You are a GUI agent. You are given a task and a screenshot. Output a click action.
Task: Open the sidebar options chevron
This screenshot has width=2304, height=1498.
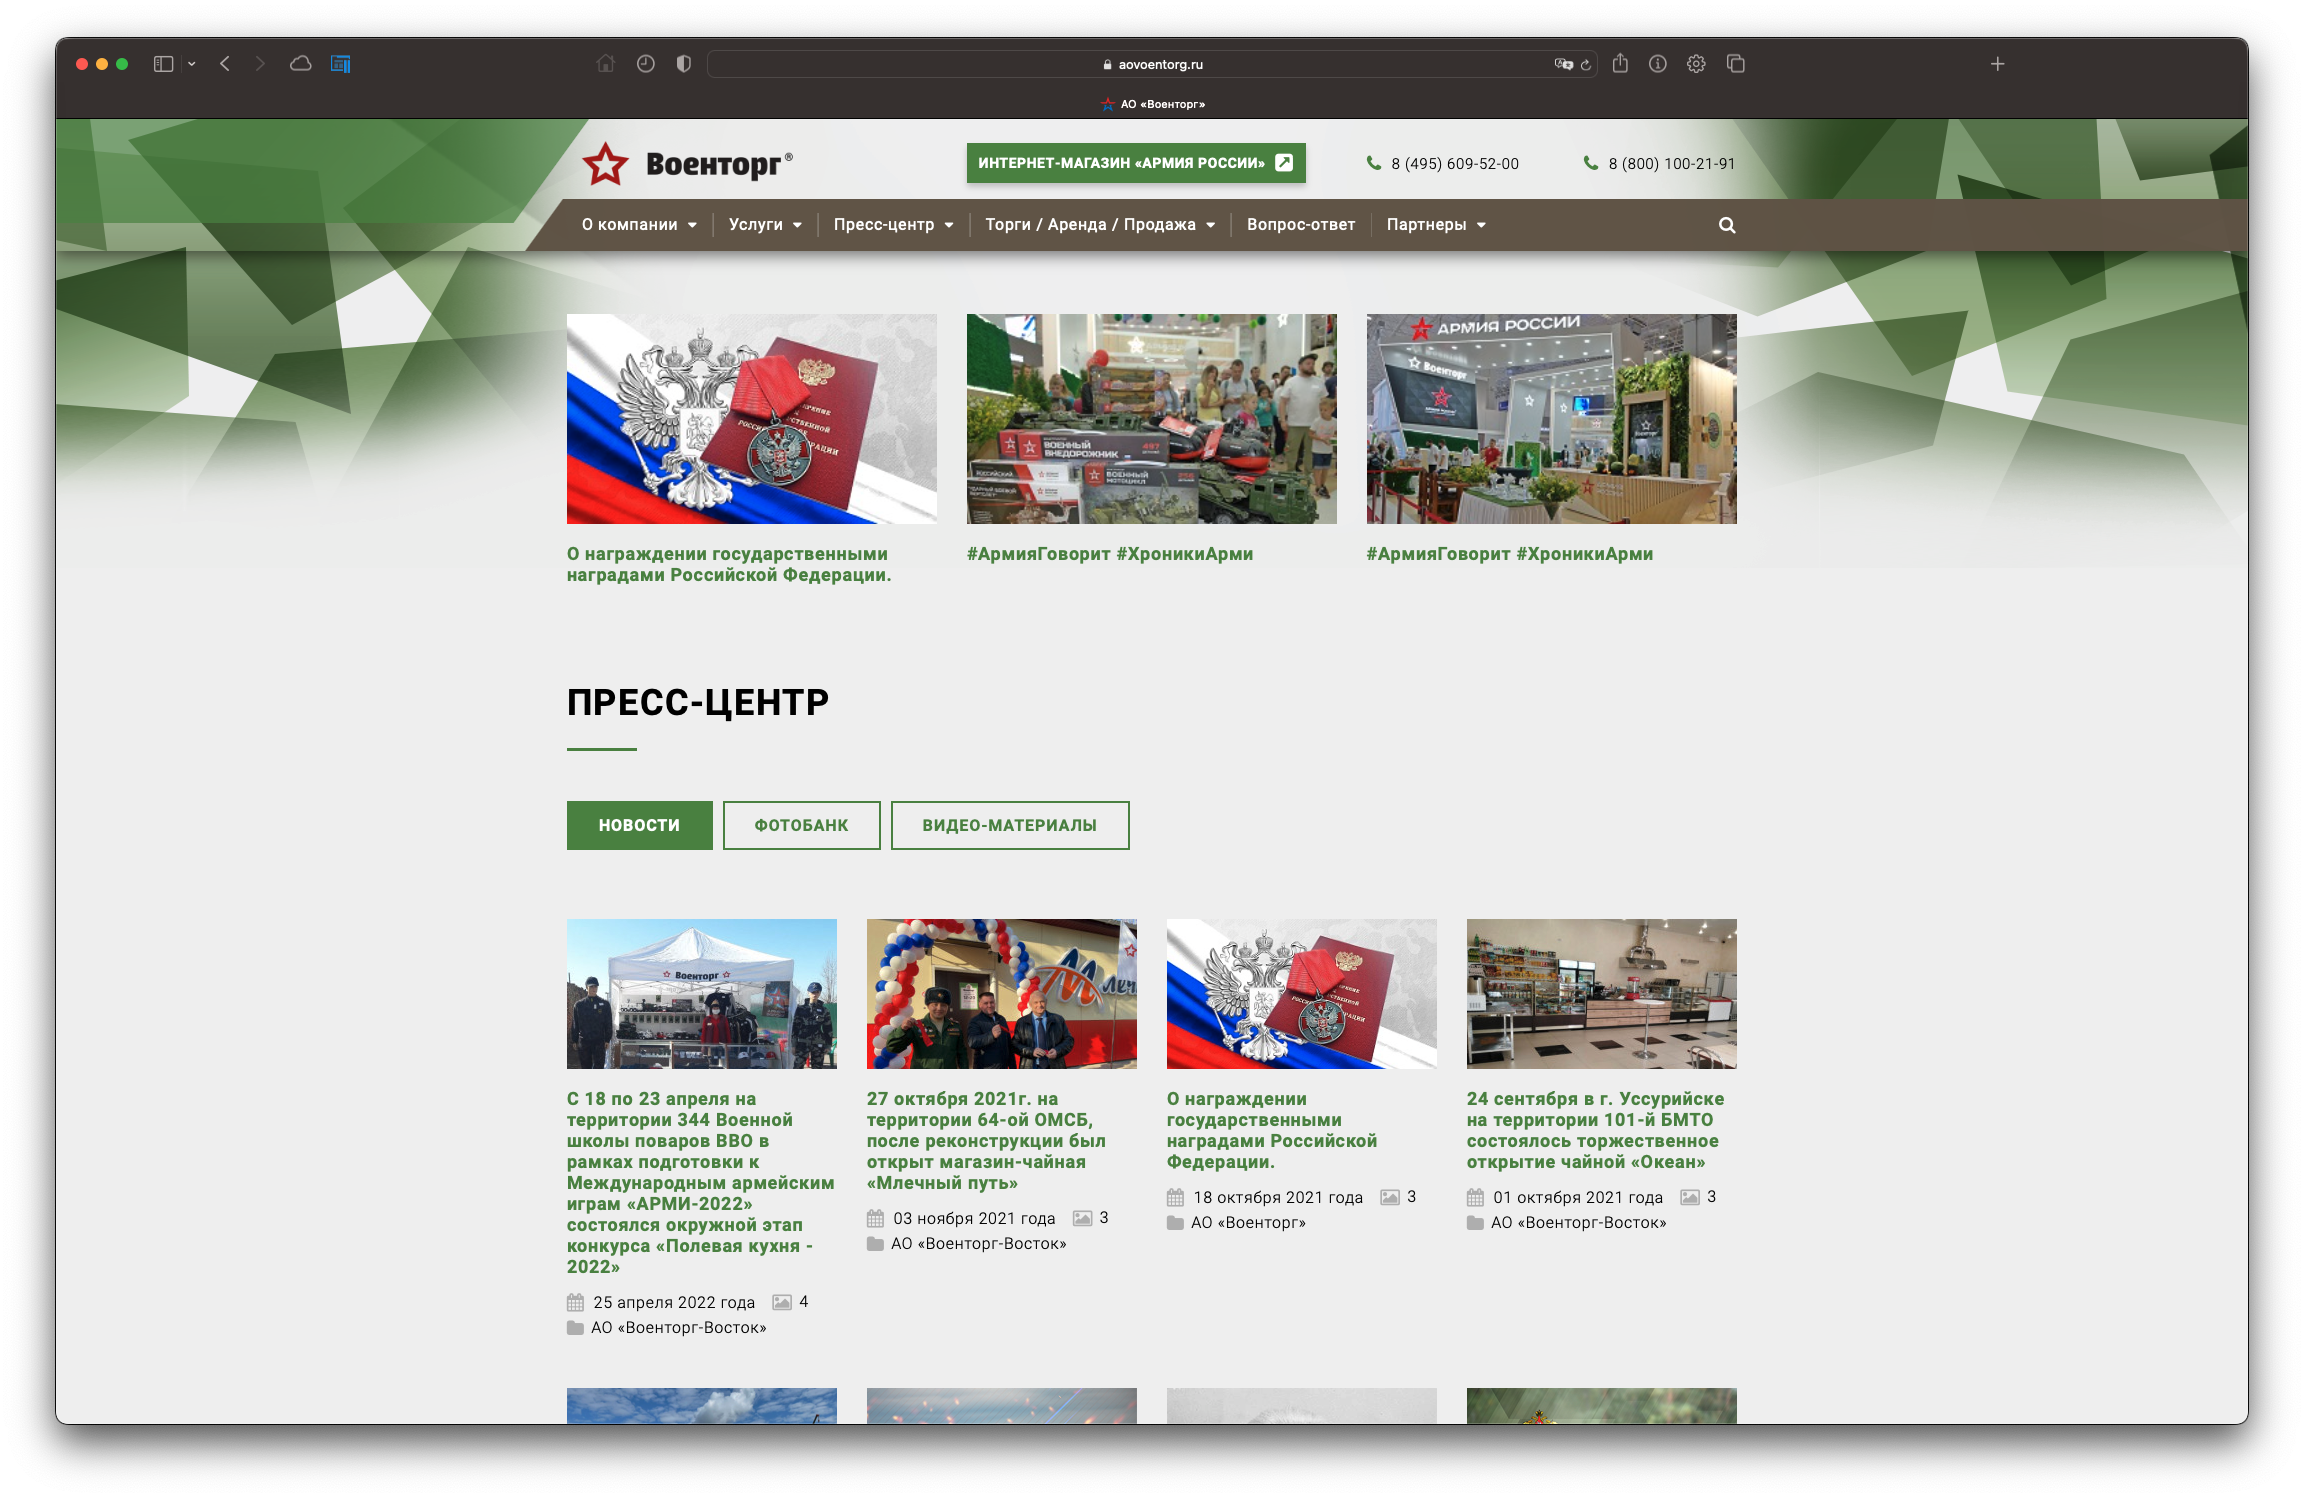point(191,64)
